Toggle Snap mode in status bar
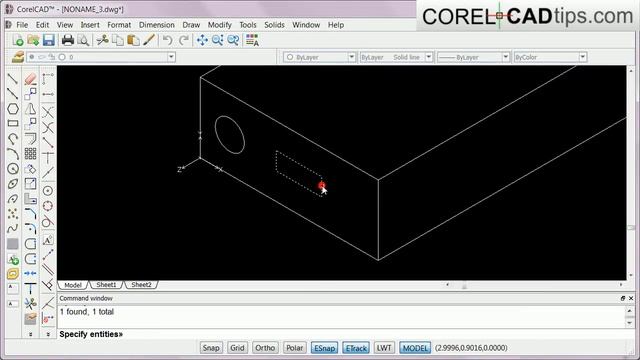Screen dimensions: 640x360 point(211,348)
